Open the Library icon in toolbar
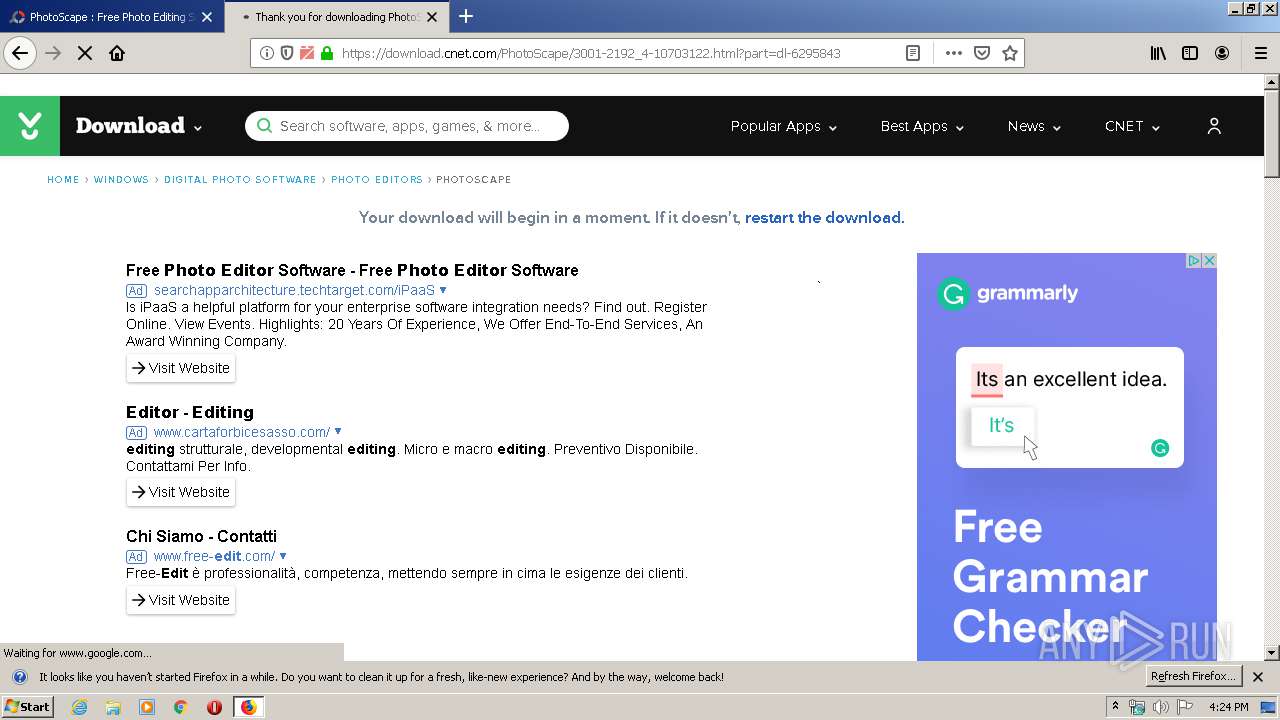 coord(1158,53)
